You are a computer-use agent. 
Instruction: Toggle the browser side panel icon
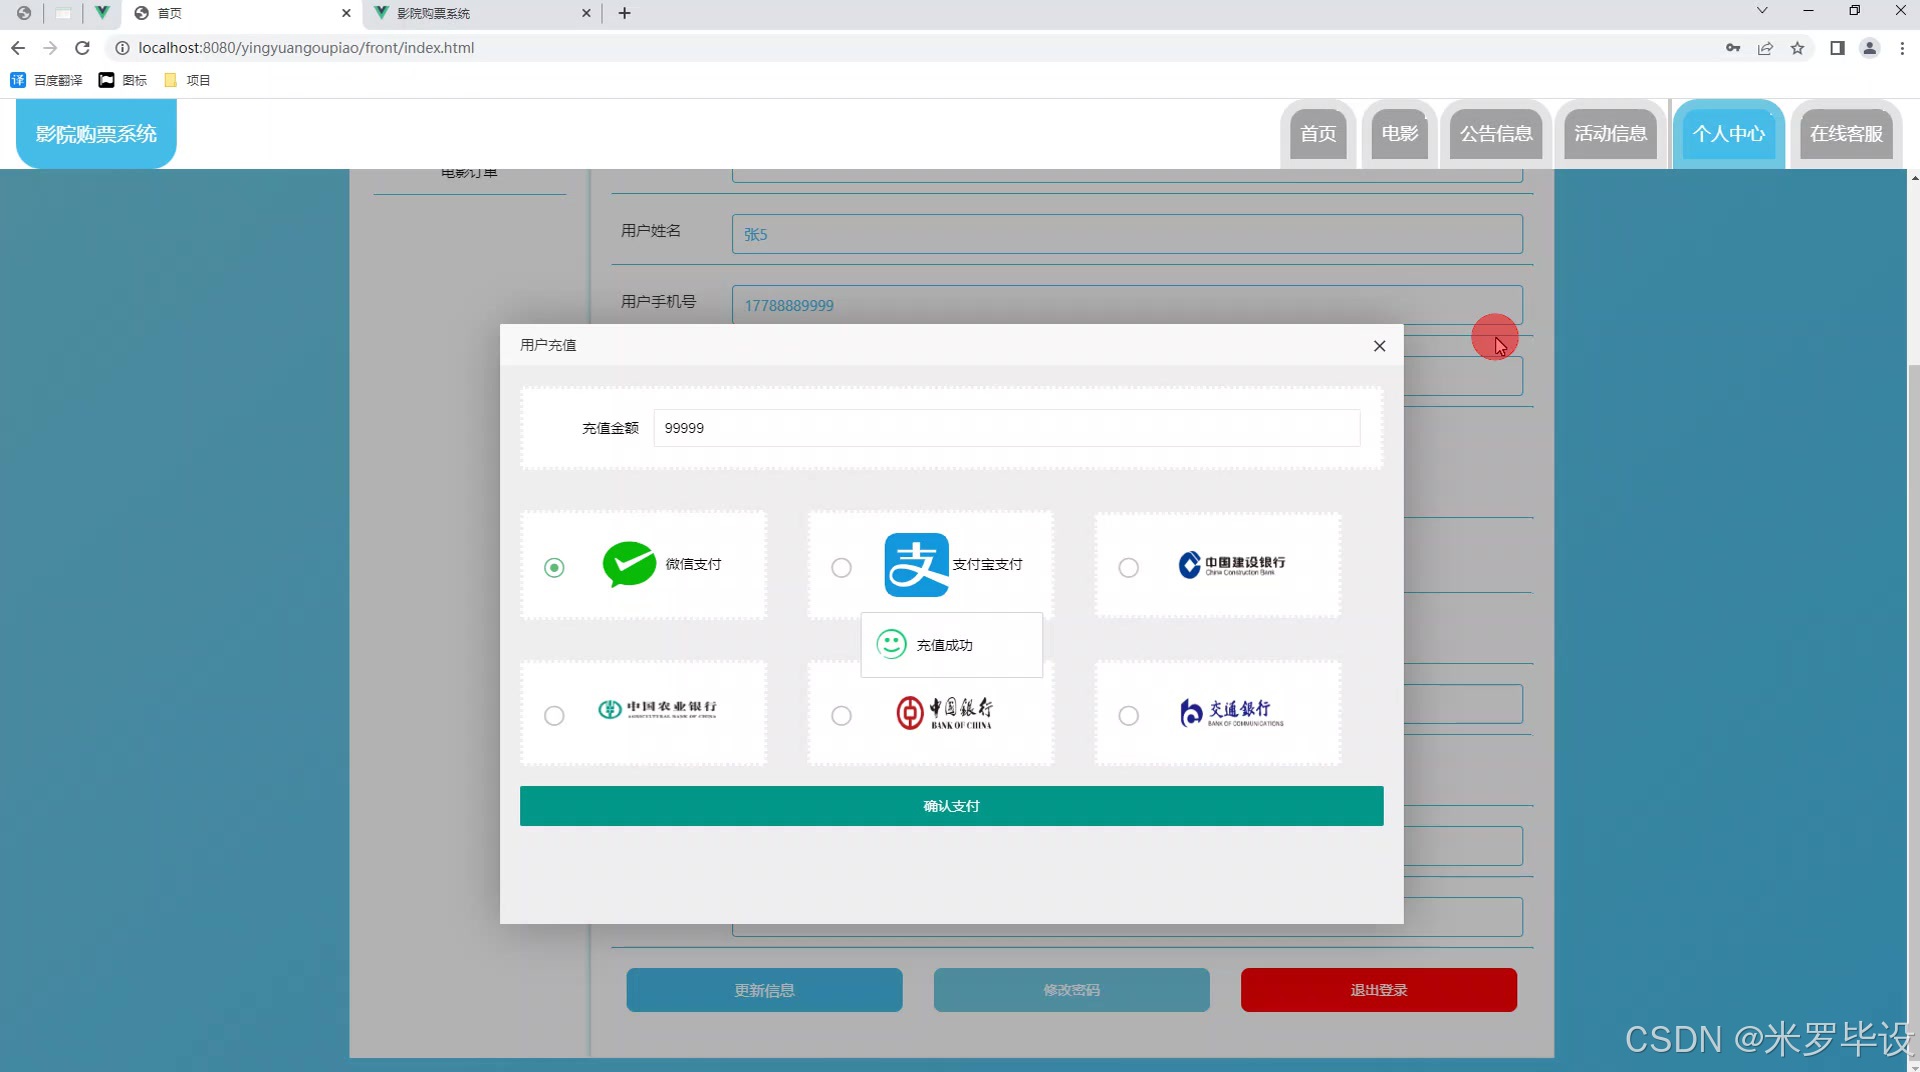pyautogui.click(x=1837, y=48)
